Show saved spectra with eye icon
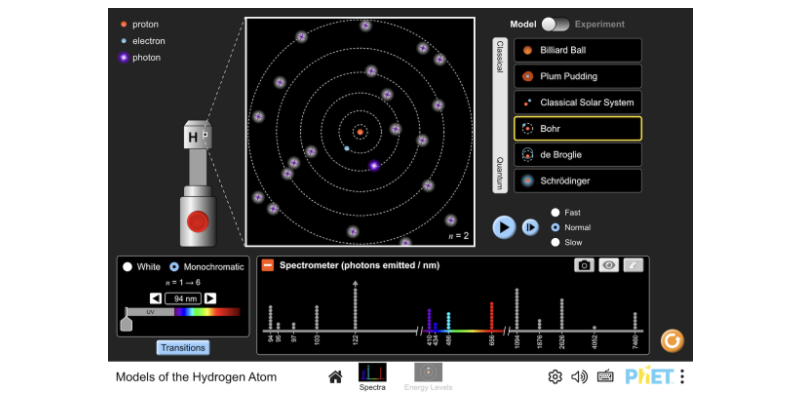Image resolution: width=800 pixels, height=400 pixels. 609,265
